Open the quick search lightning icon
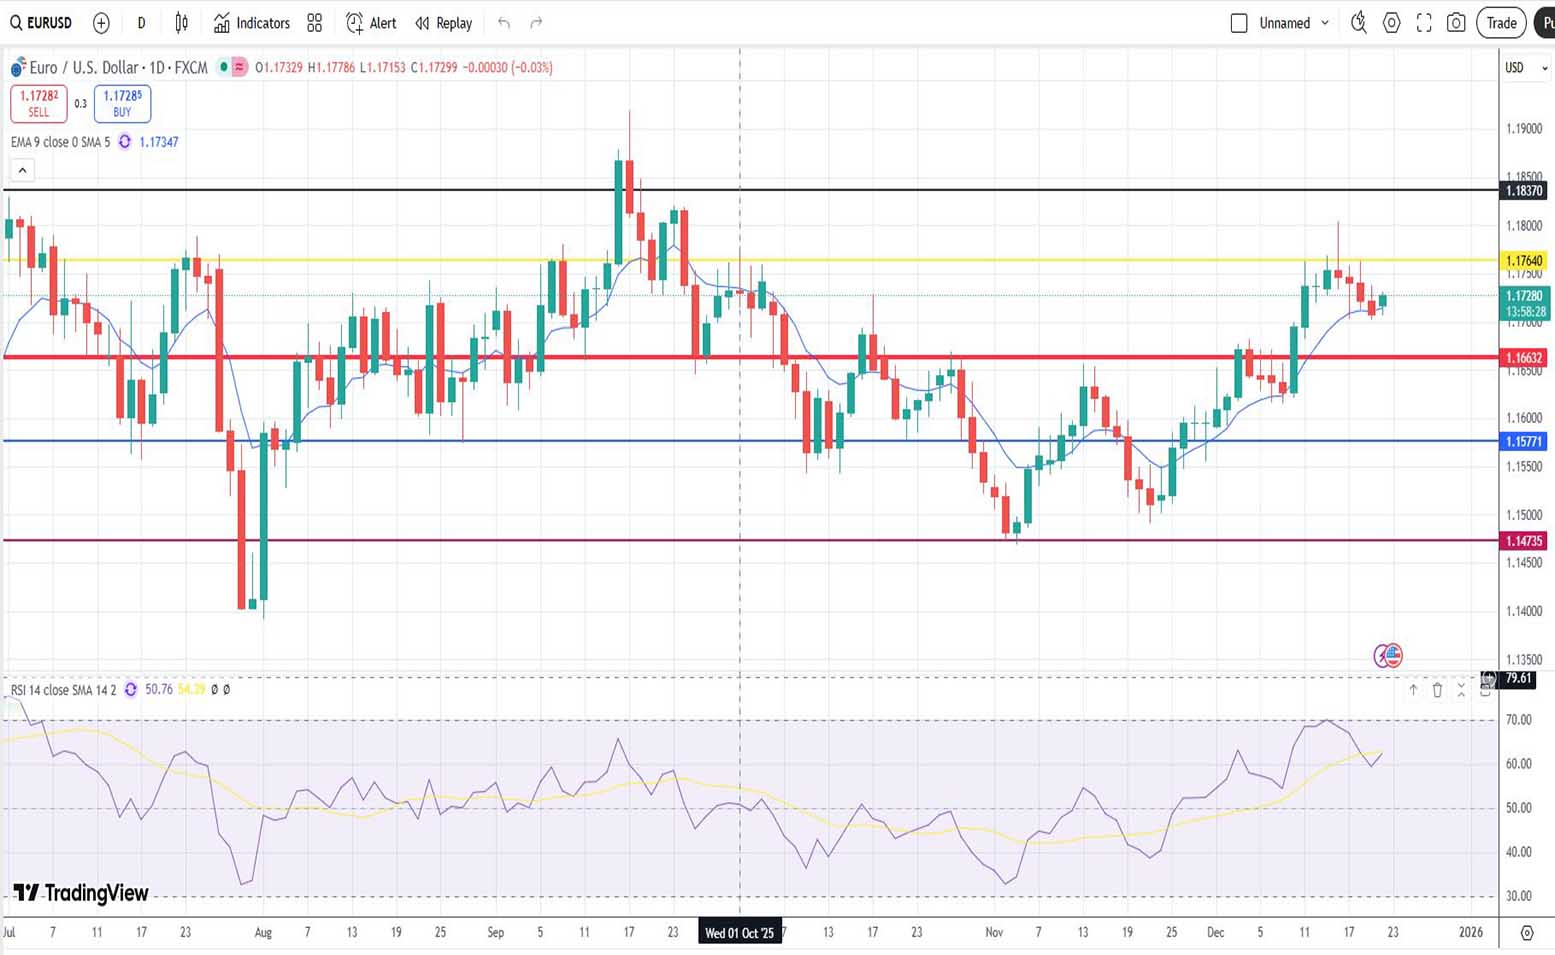 coord(1358,23)
